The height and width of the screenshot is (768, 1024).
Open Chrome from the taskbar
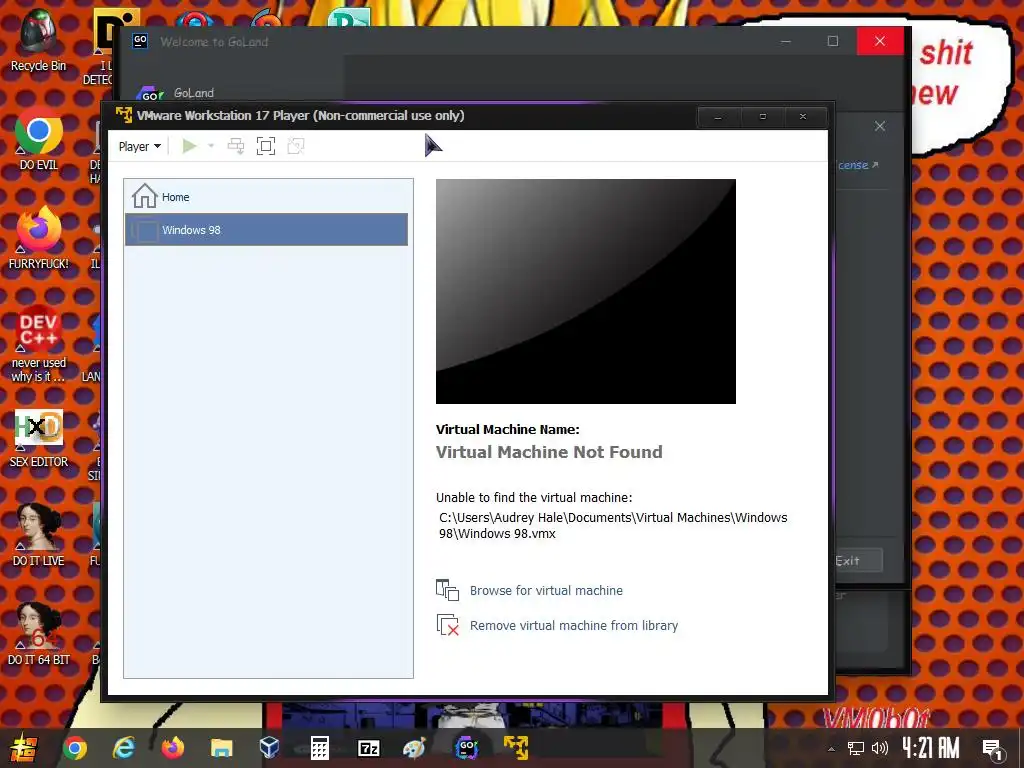74,748
